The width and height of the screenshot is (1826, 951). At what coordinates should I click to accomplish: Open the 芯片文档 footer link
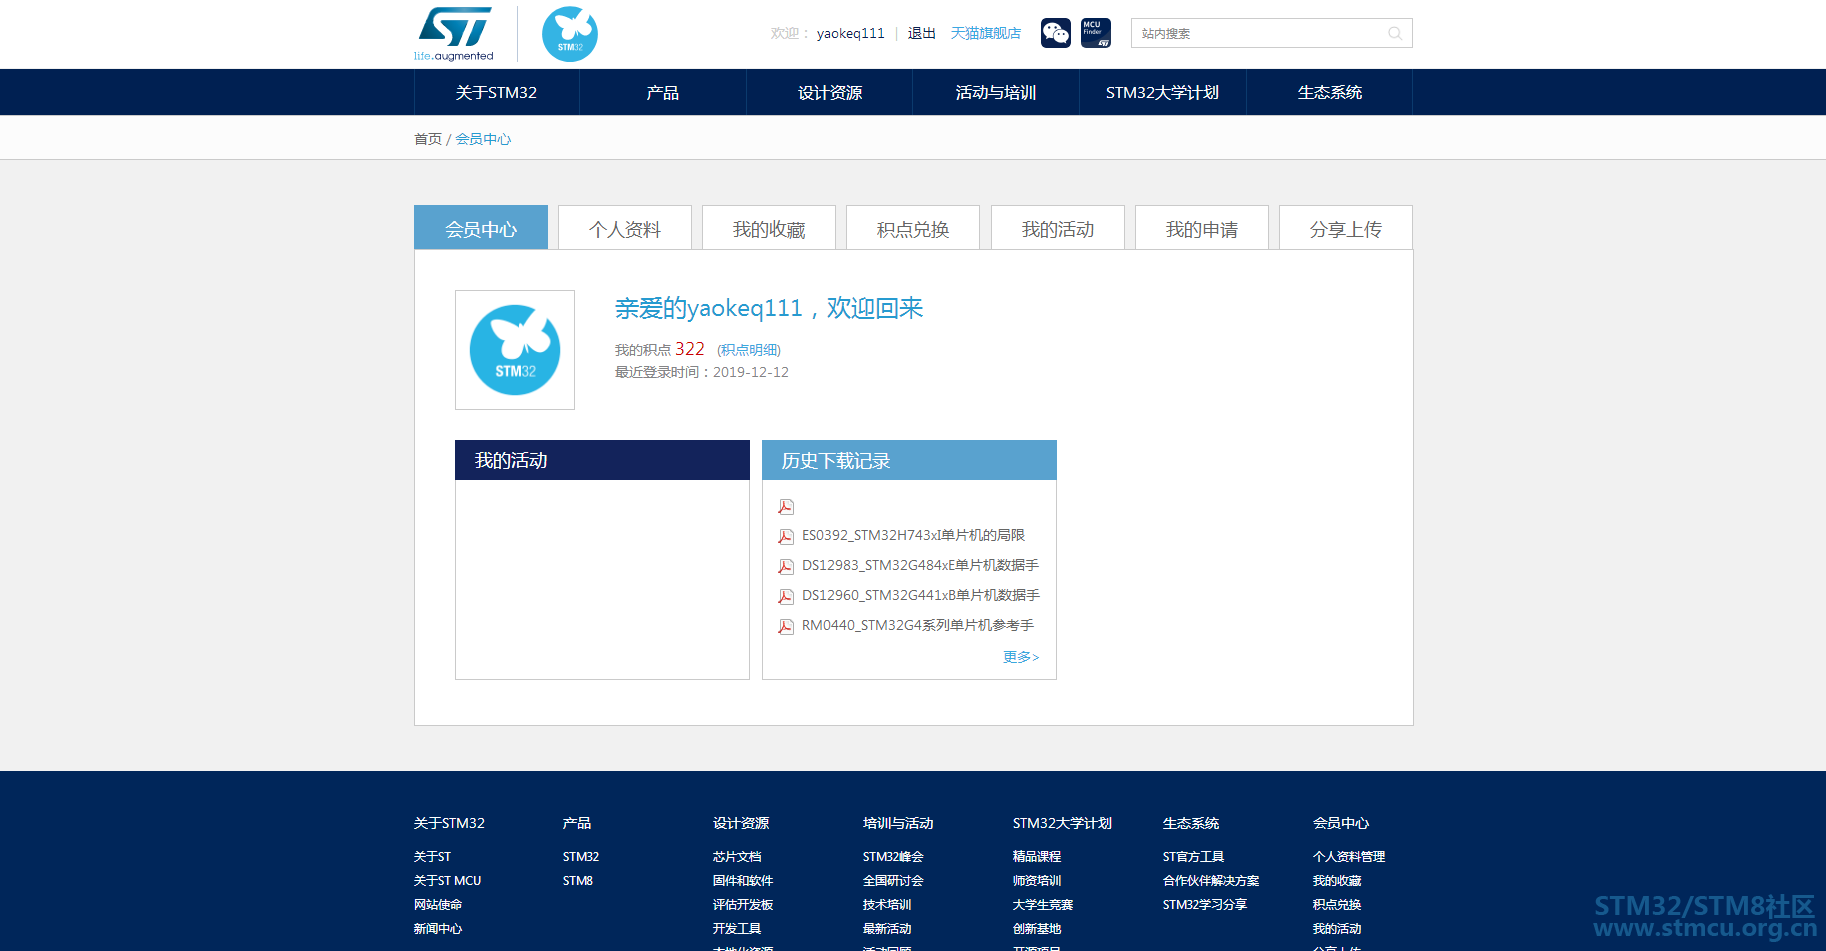737,857
